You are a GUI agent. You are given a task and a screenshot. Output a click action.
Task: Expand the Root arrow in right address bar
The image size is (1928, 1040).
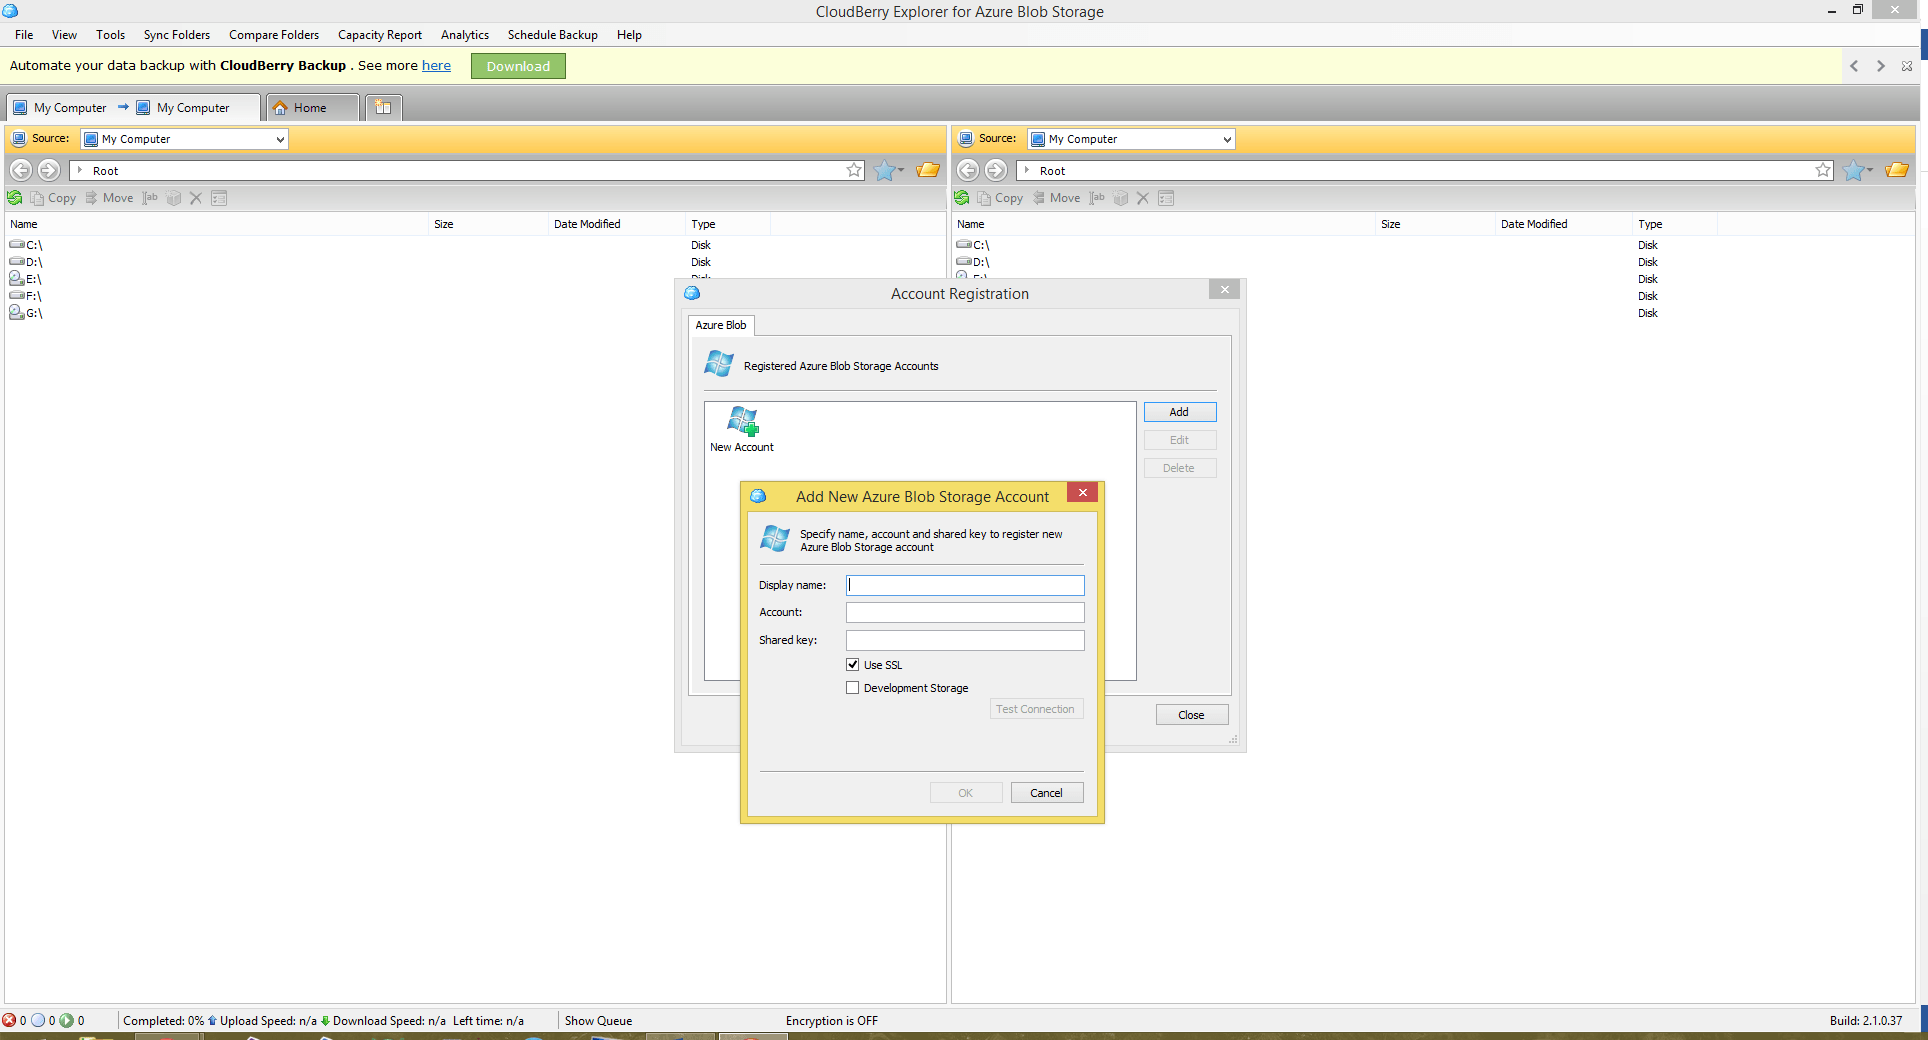(x=1027, y=171)
